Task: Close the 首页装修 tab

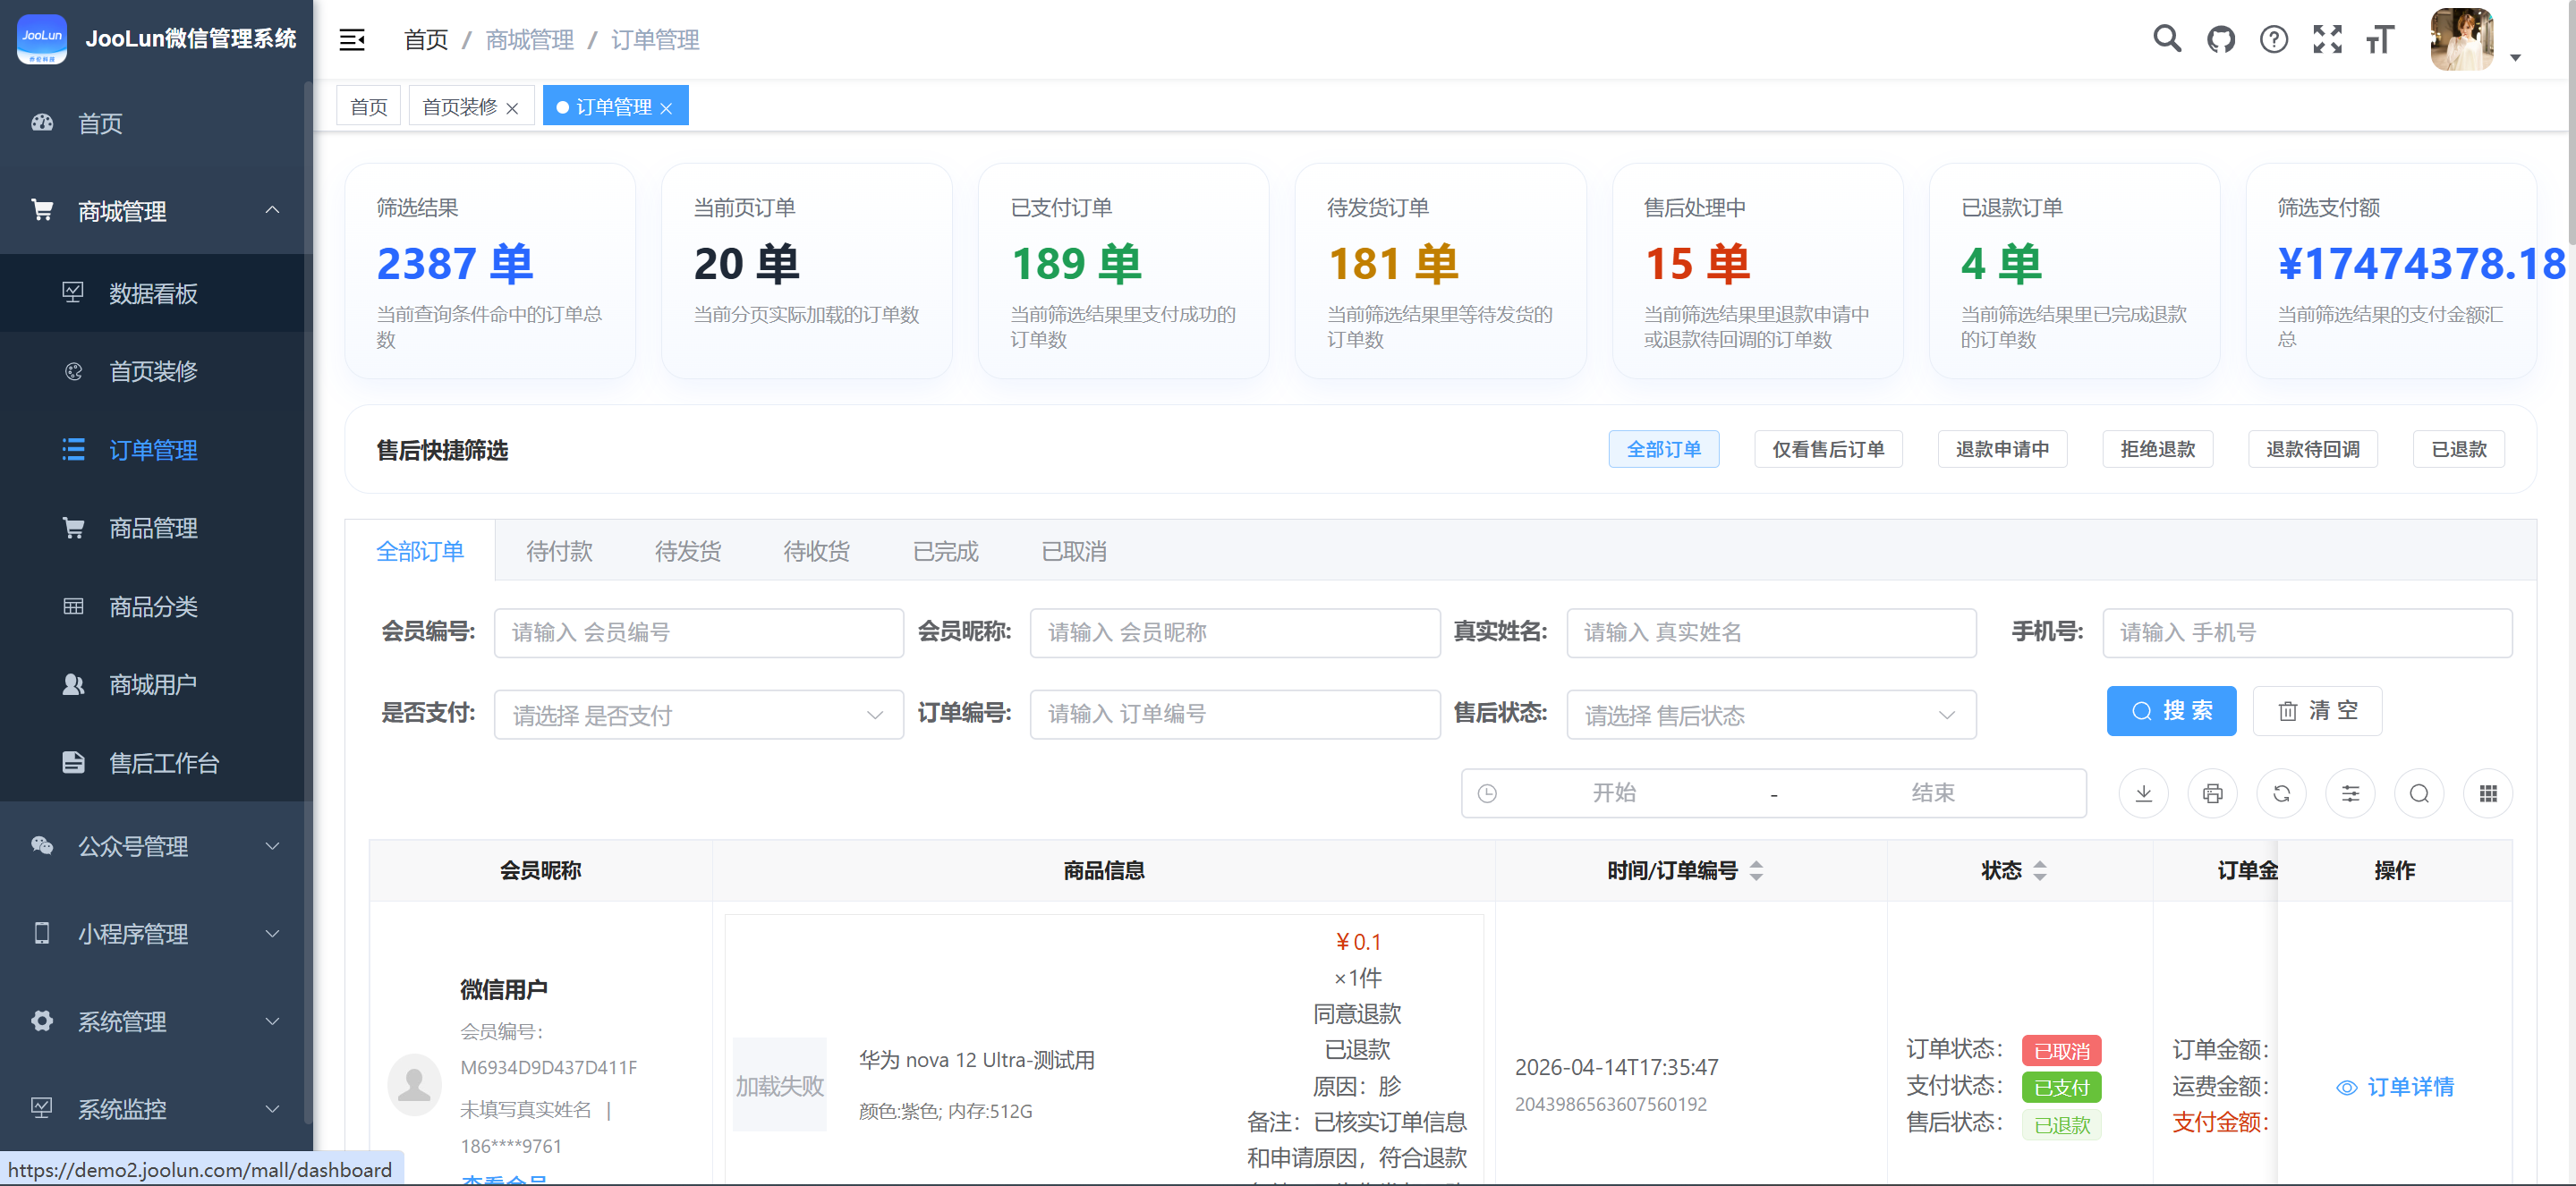Action: click(x=512, y=108)
